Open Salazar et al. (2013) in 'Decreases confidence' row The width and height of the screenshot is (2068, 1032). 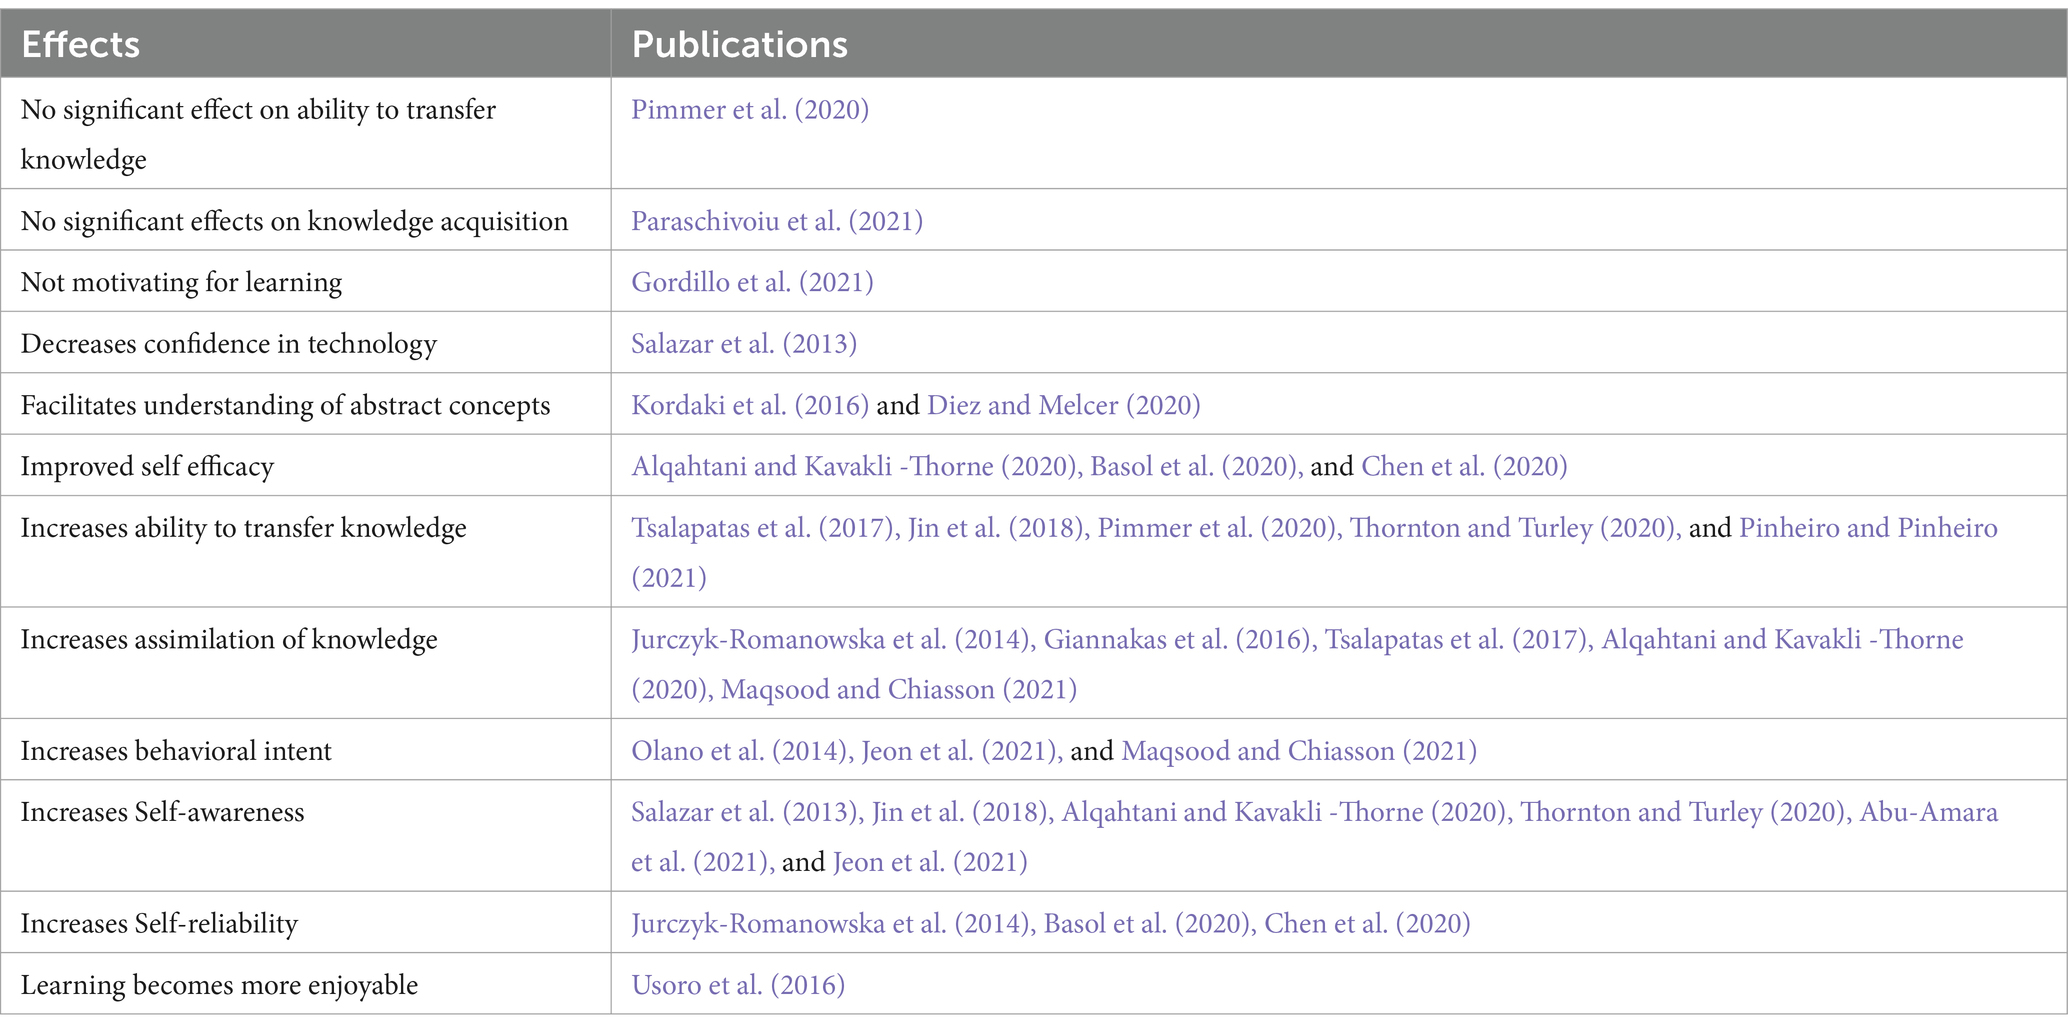pyautogui.click(x=744, y=344)
